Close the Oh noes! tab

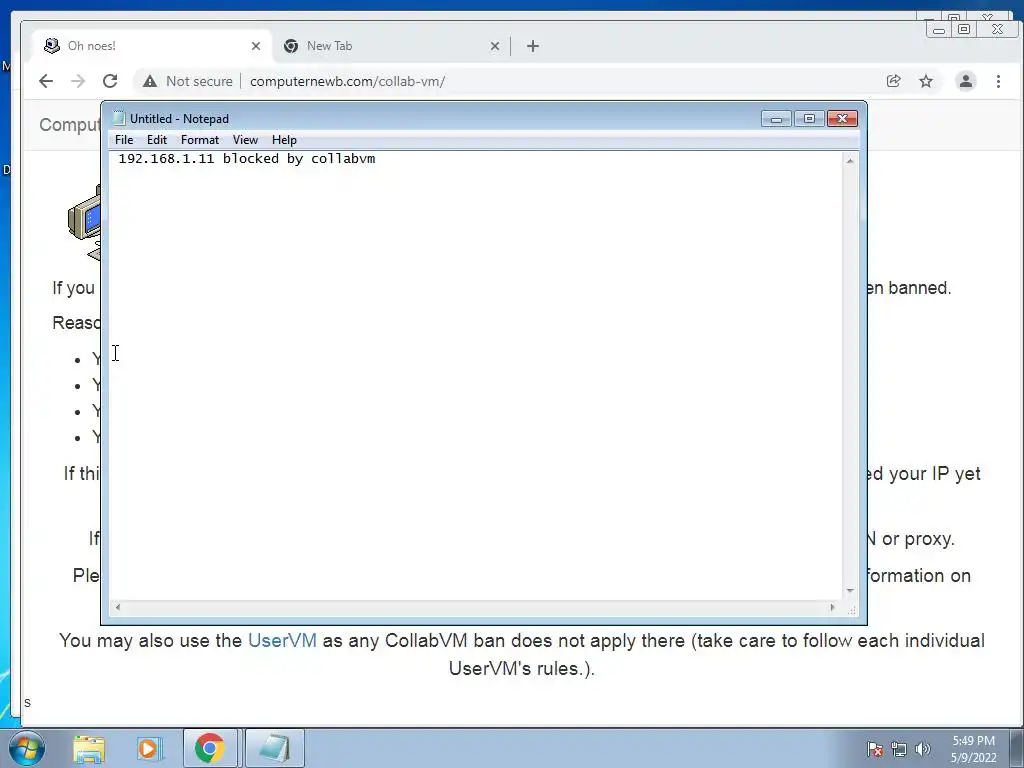click(x=256, y=46)
